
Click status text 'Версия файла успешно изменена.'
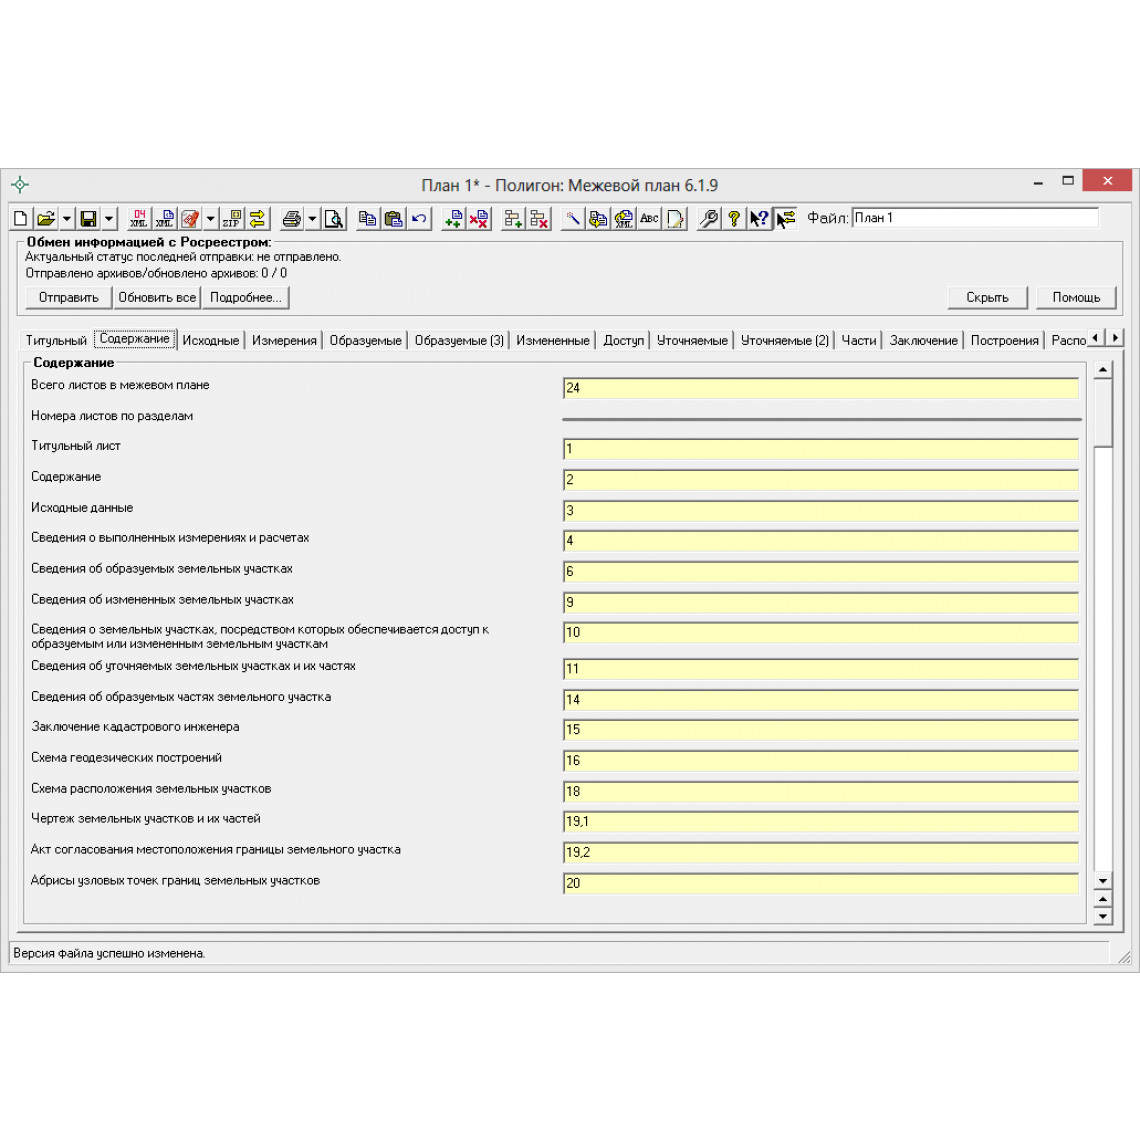click(109, 953)
